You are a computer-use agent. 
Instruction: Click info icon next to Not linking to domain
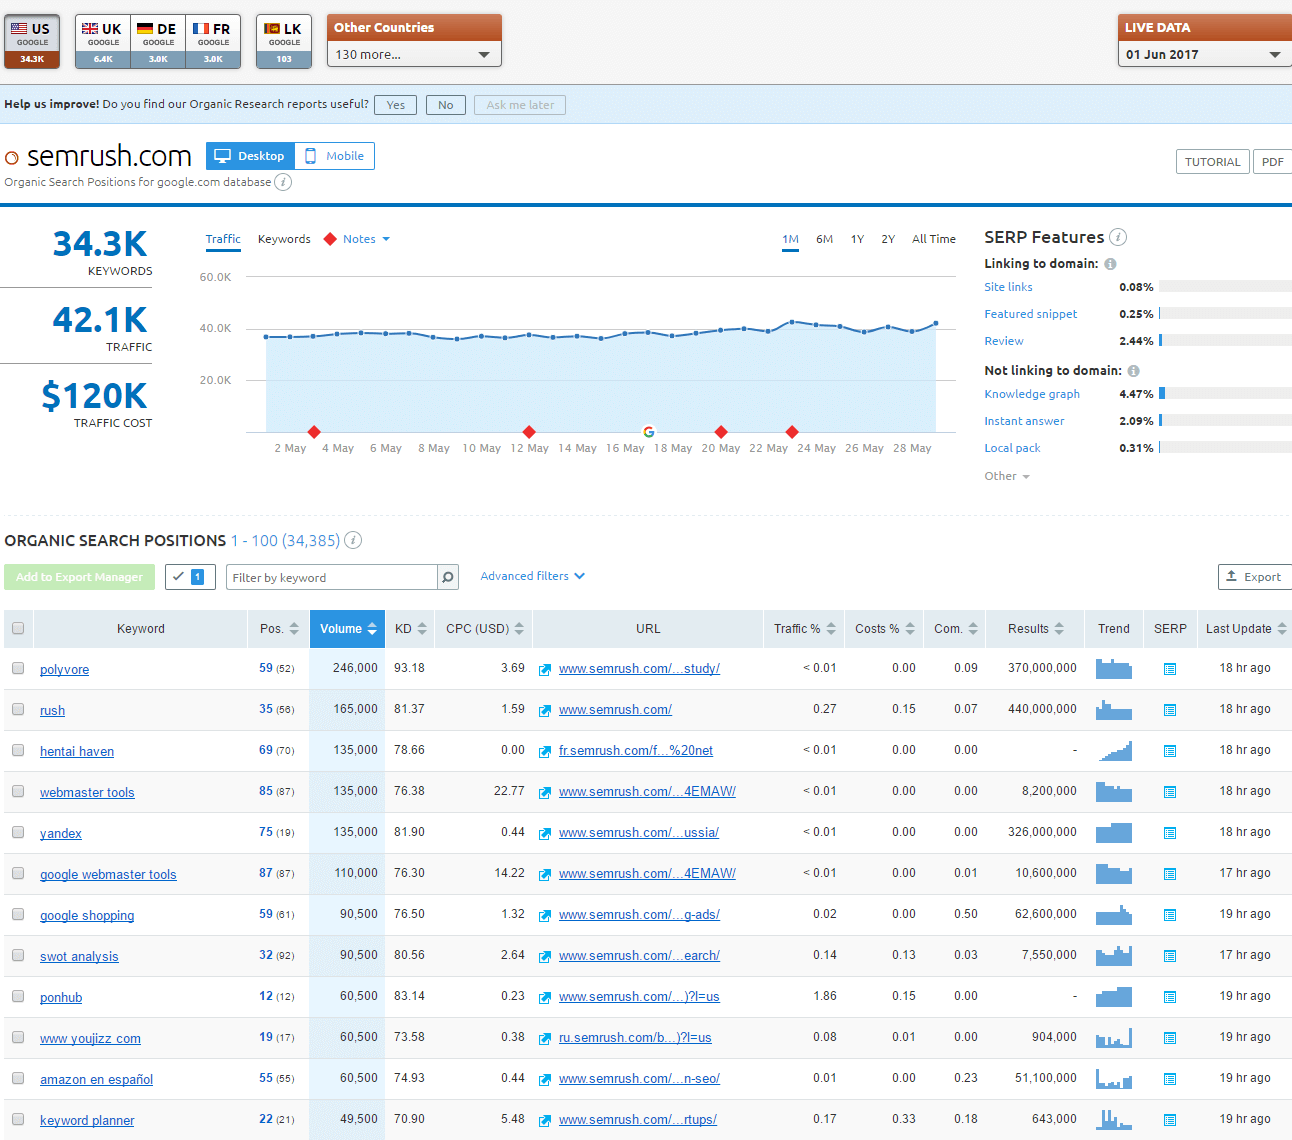(x=1133, y=371)
